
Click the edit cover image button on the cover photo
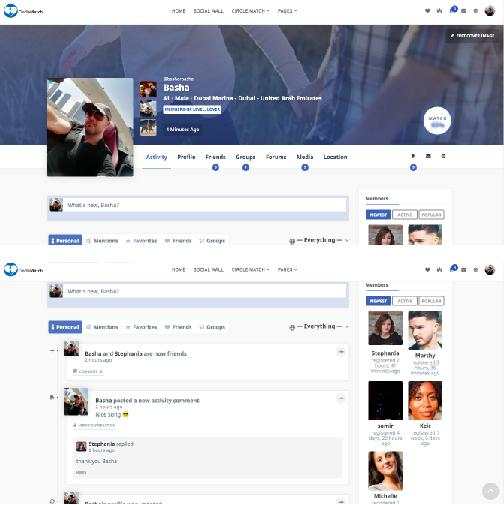click(472, 35)
